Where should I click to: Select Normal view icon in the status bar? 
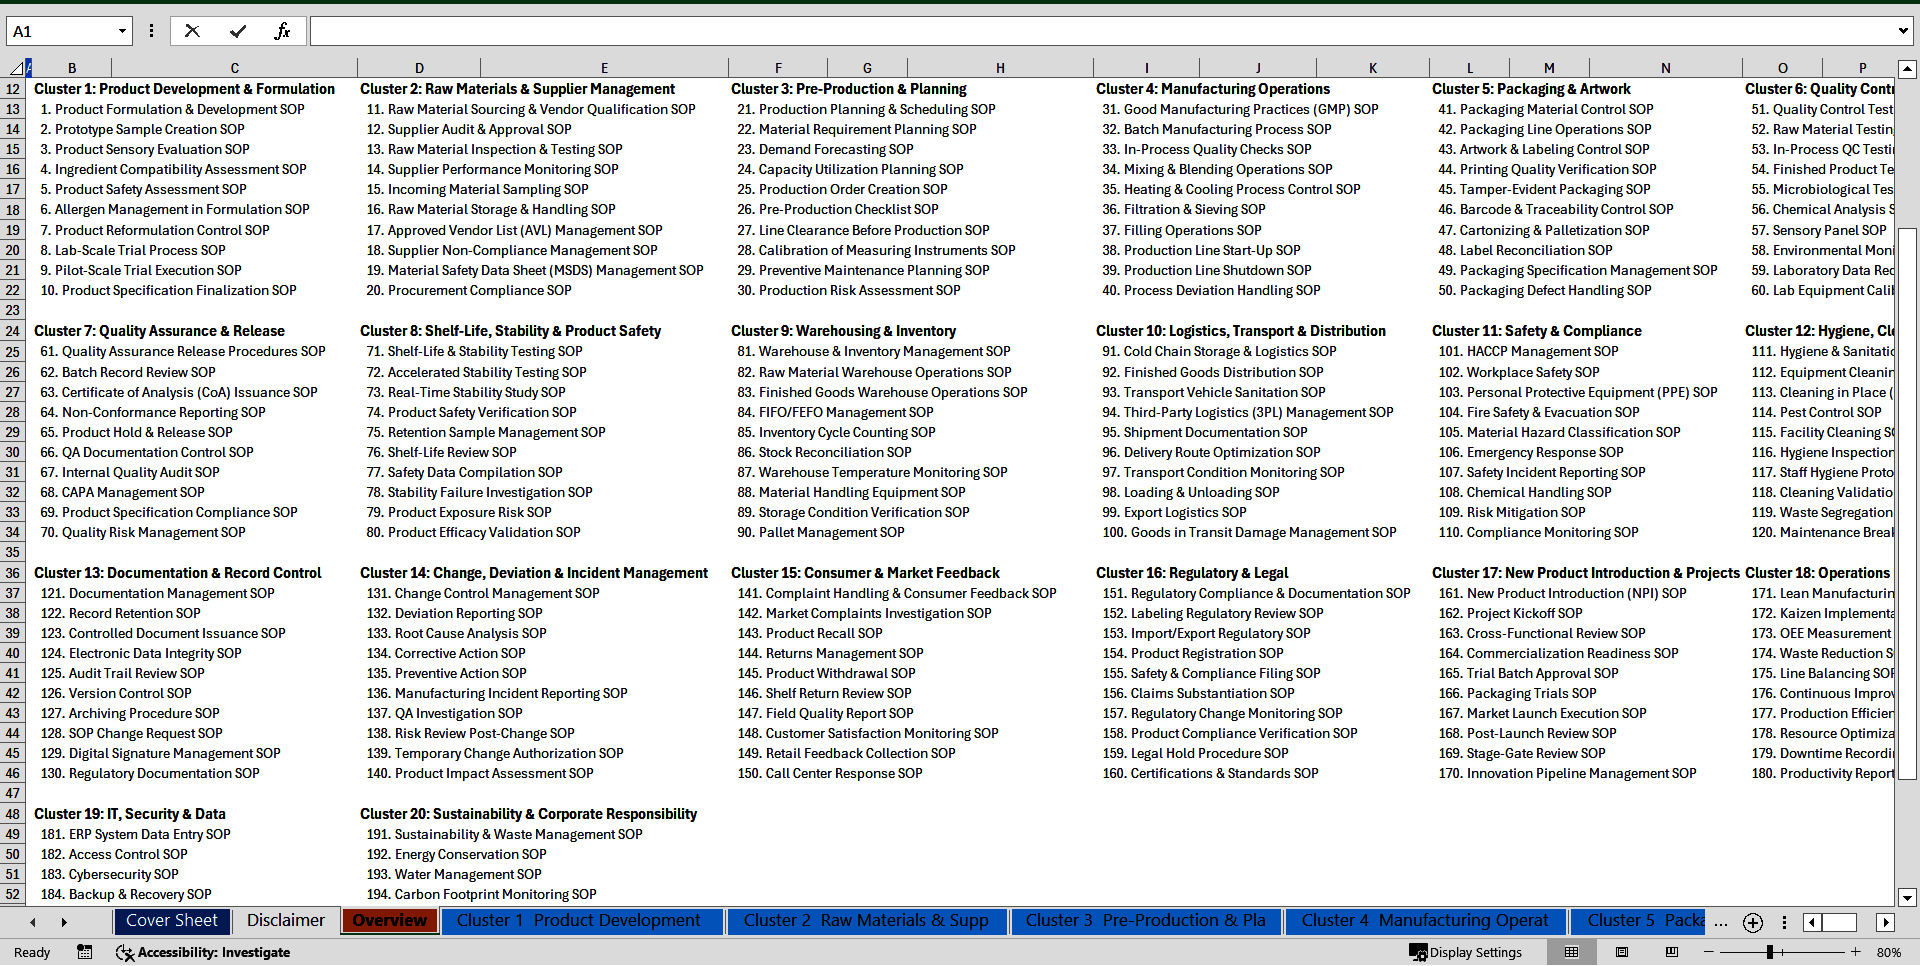[x=1572, y=952]
